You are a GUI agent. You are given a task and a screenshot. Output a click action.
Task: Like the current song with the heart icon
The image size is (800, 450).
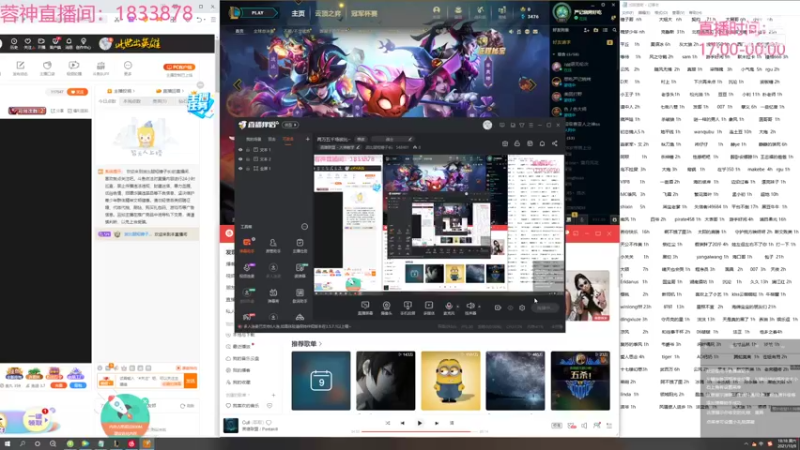(268, 422)
